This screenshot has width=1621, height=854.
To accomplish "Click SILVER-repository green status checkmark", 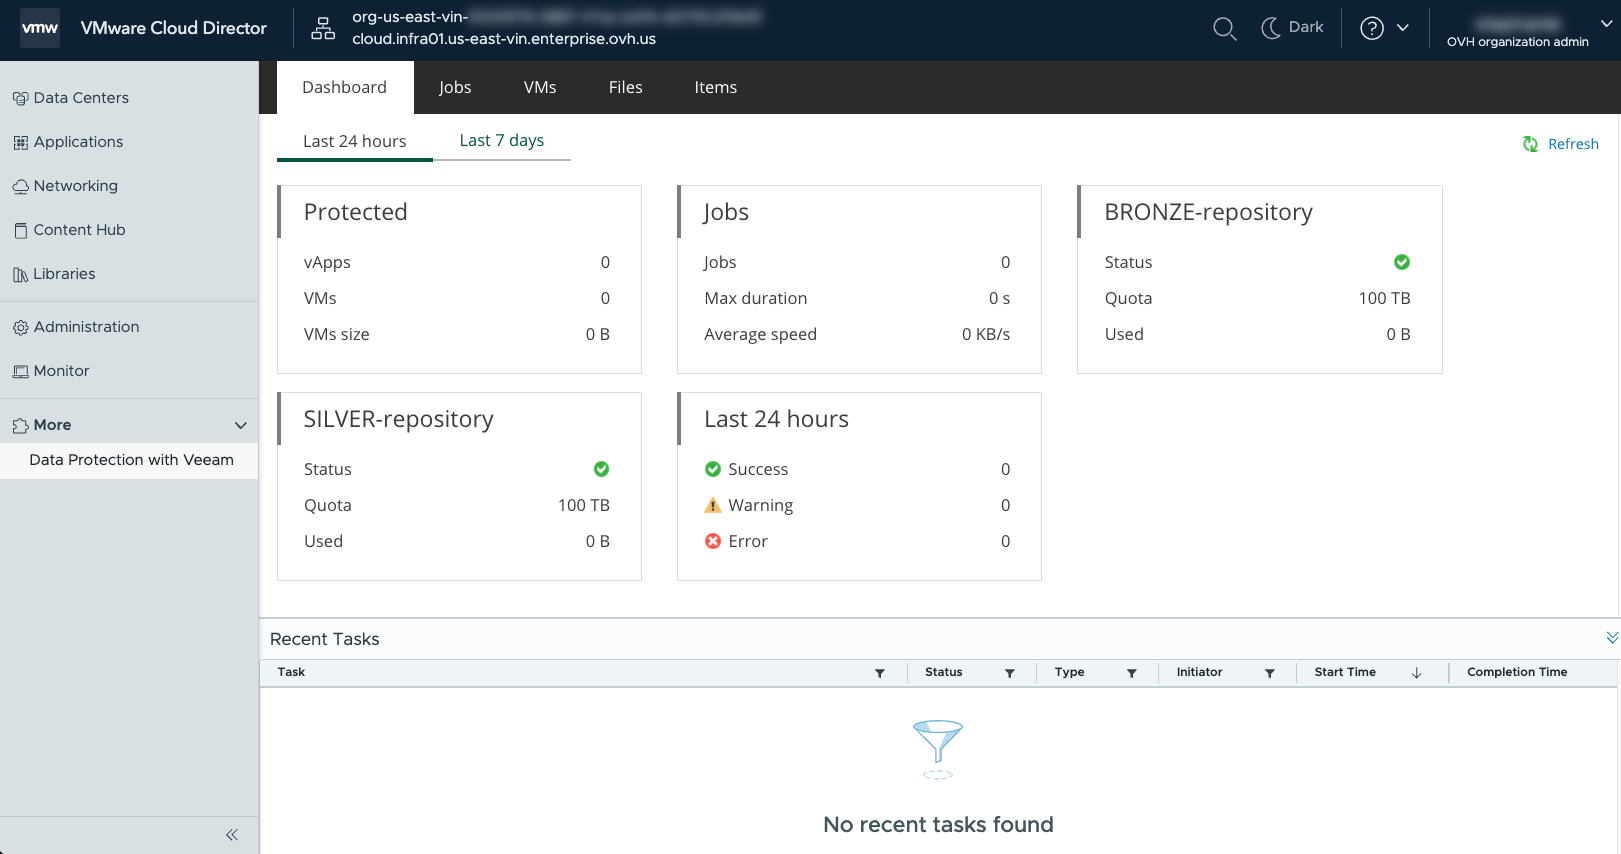I will click(x=602, y=469).
